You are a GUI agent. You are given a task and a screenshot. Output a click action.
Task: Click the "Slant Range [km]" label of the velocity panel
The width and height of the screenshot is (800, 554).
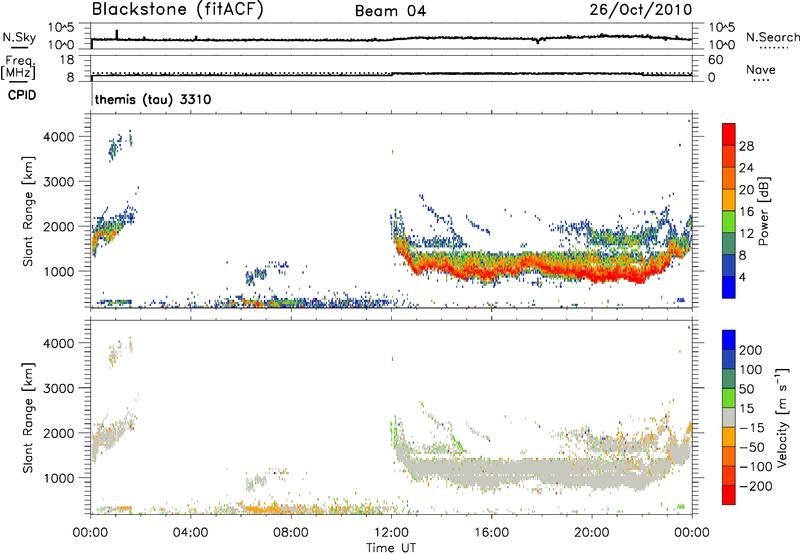click(x=28, y=417)
